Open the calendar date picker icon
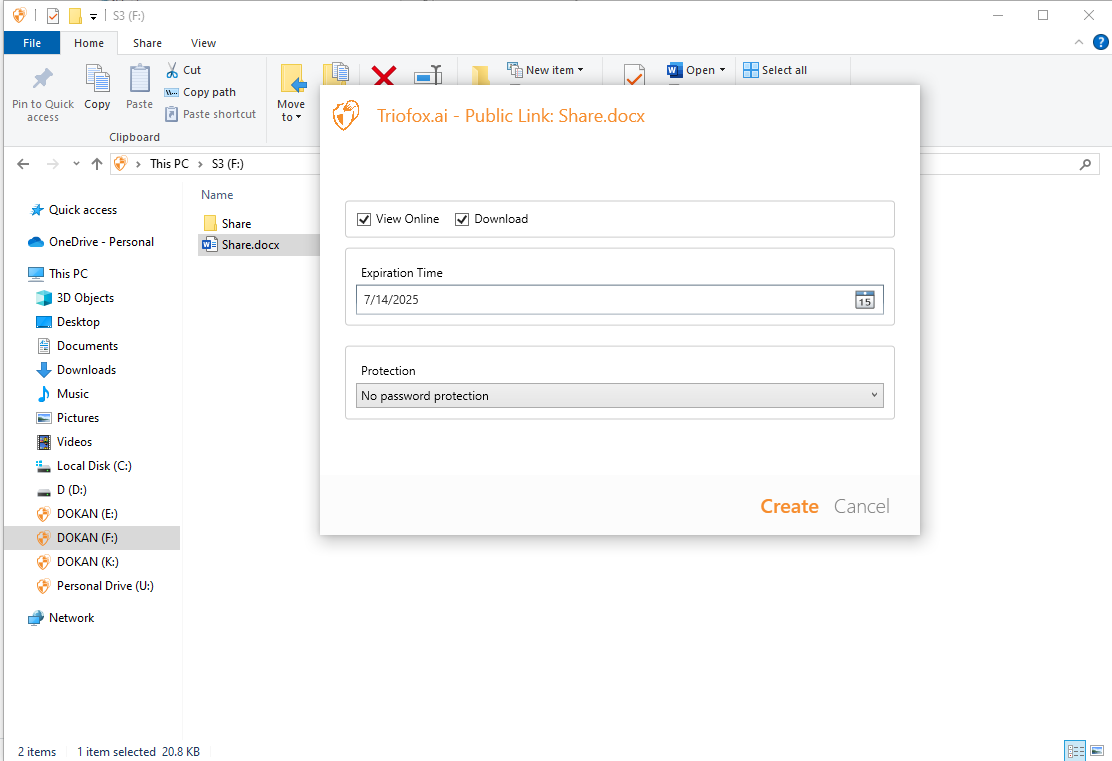The image size is (1112, 761). click(864, 299)
